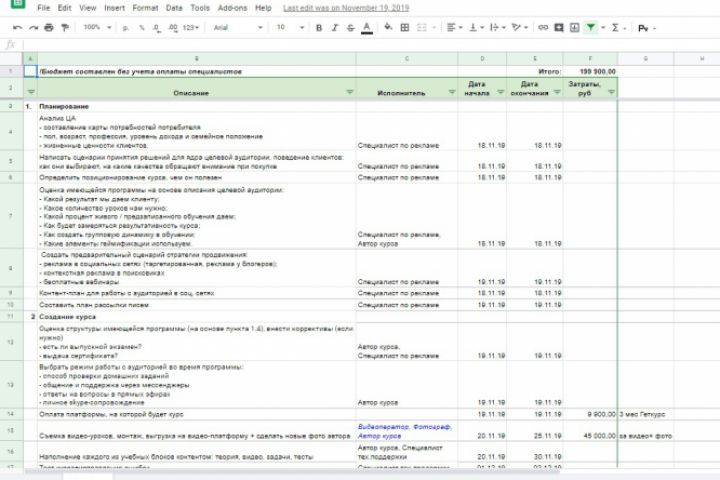
Task: Select row 14 header
Action: (x=11, y=414)
